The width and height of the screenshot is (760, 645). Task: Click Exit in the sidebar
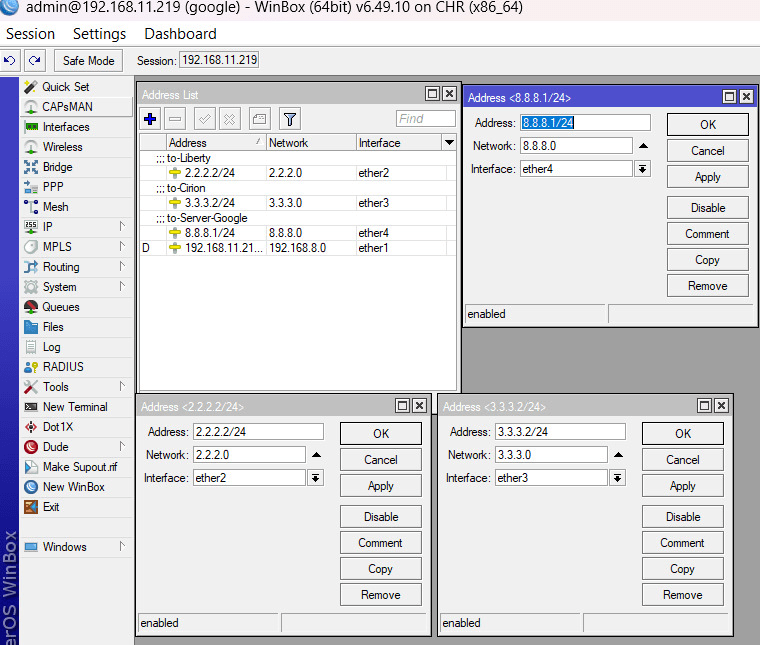(x=77, y=507)
